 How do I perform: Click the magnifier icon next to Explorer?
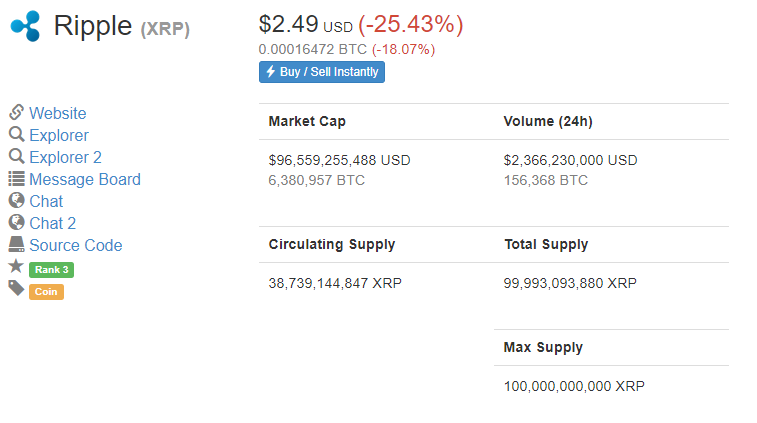tap(16, 134)
